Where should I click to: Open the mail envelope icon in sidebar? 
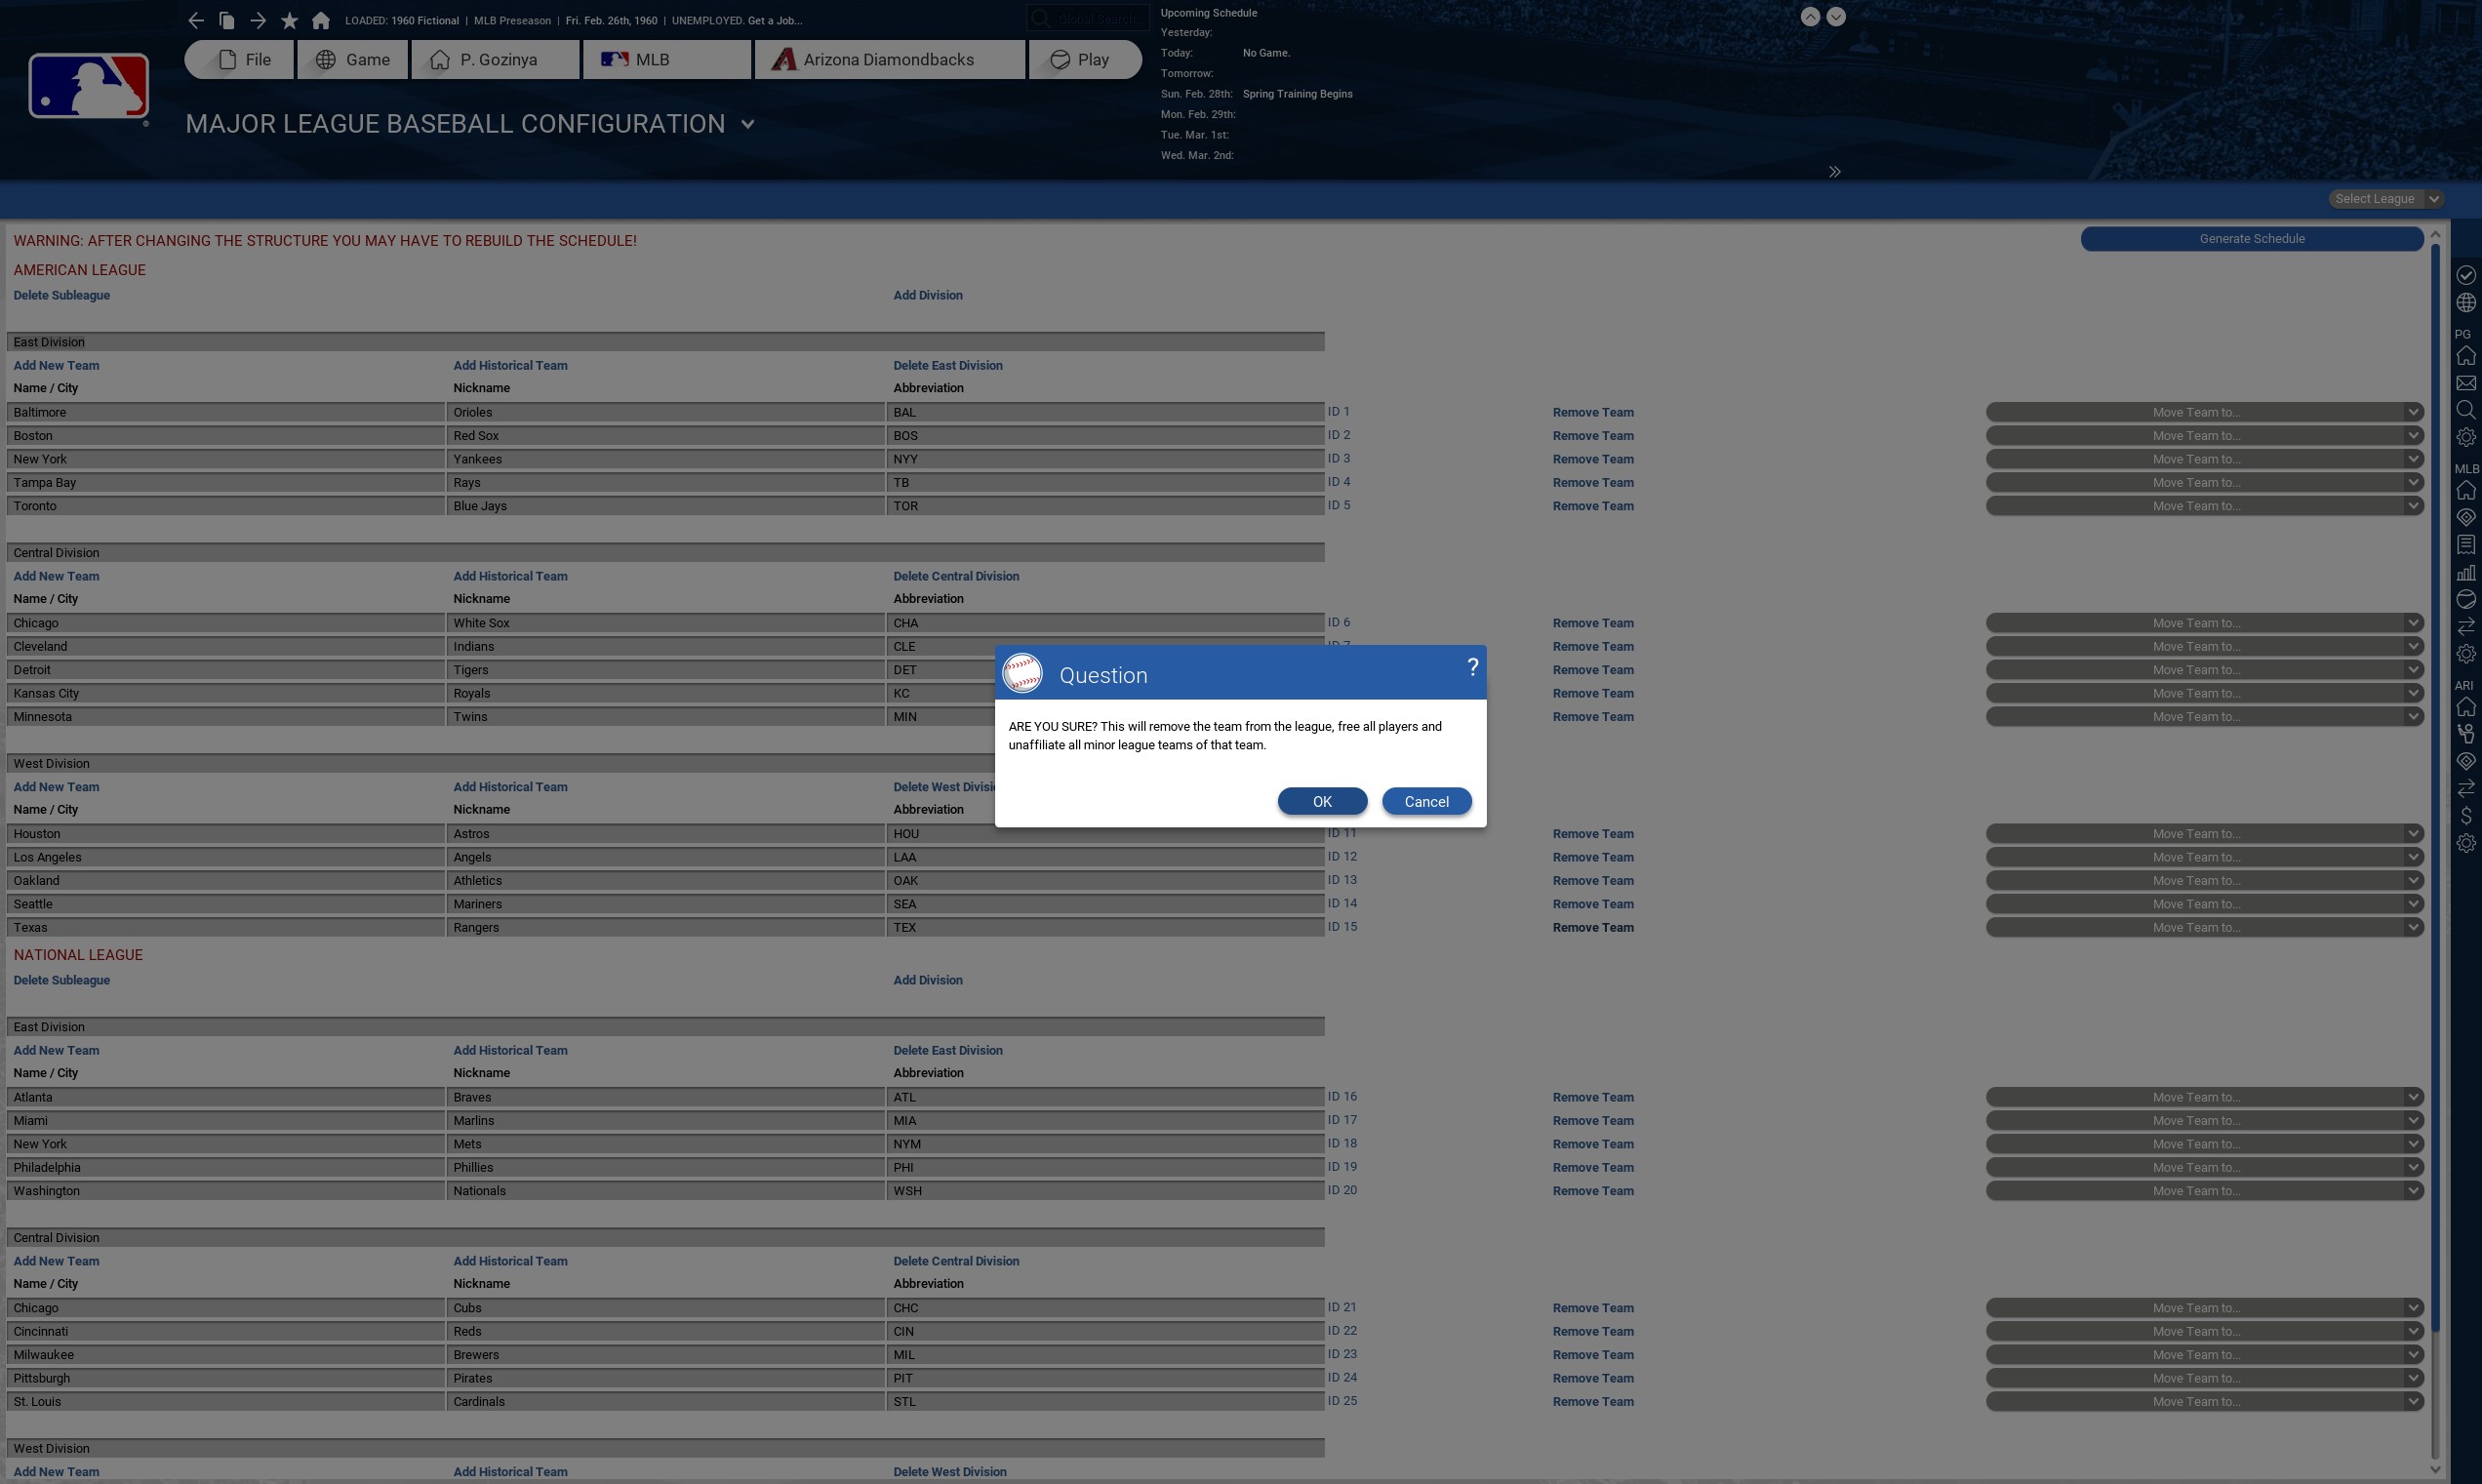coord(2466,383)
